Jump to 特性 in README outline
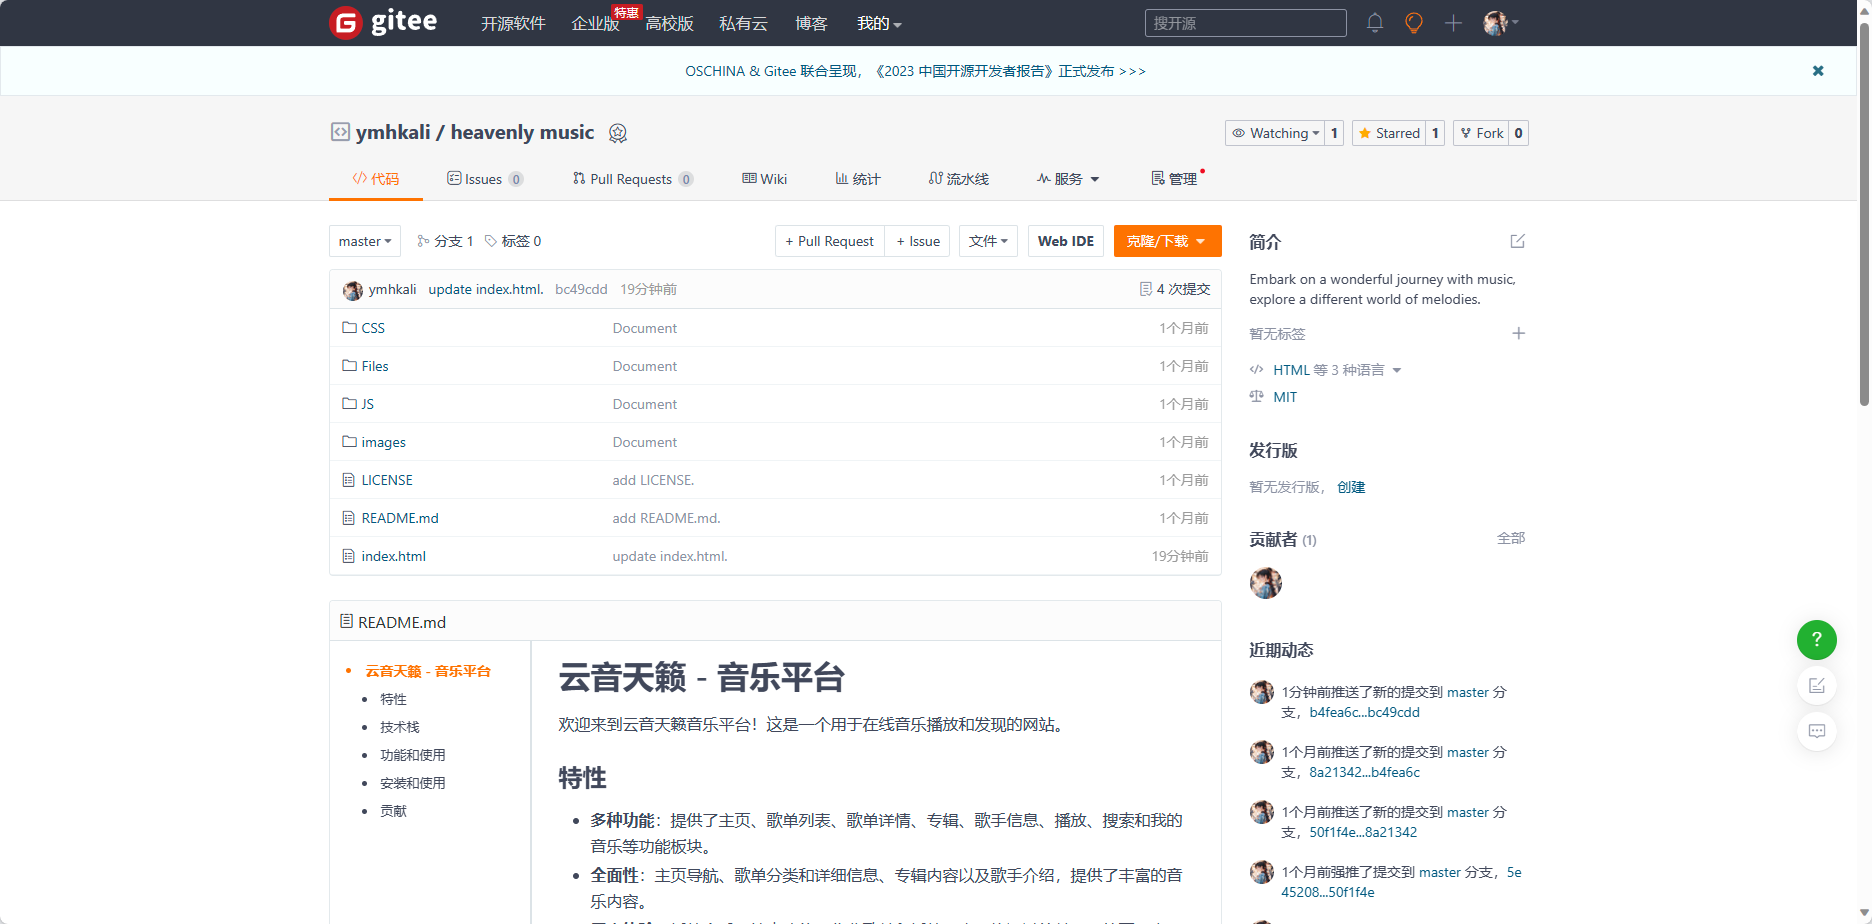 click(x=393, y=699)
